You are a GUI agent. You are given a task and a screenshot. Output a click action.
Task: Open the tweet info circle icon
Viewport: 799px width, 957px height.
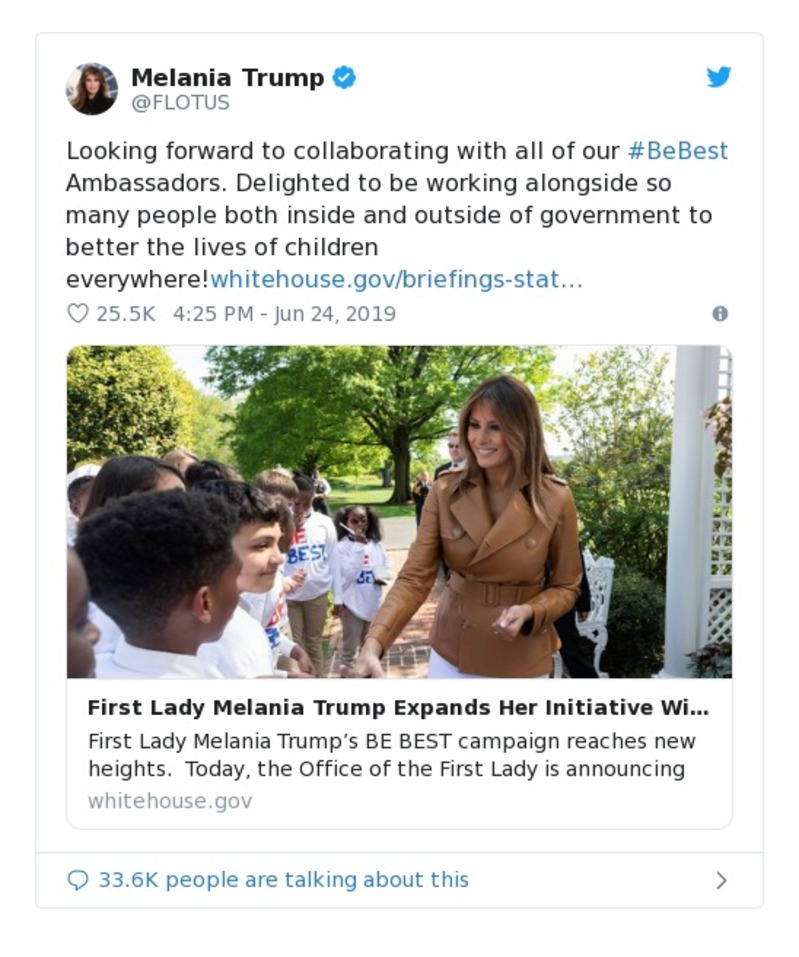click(x=719, y=314)
